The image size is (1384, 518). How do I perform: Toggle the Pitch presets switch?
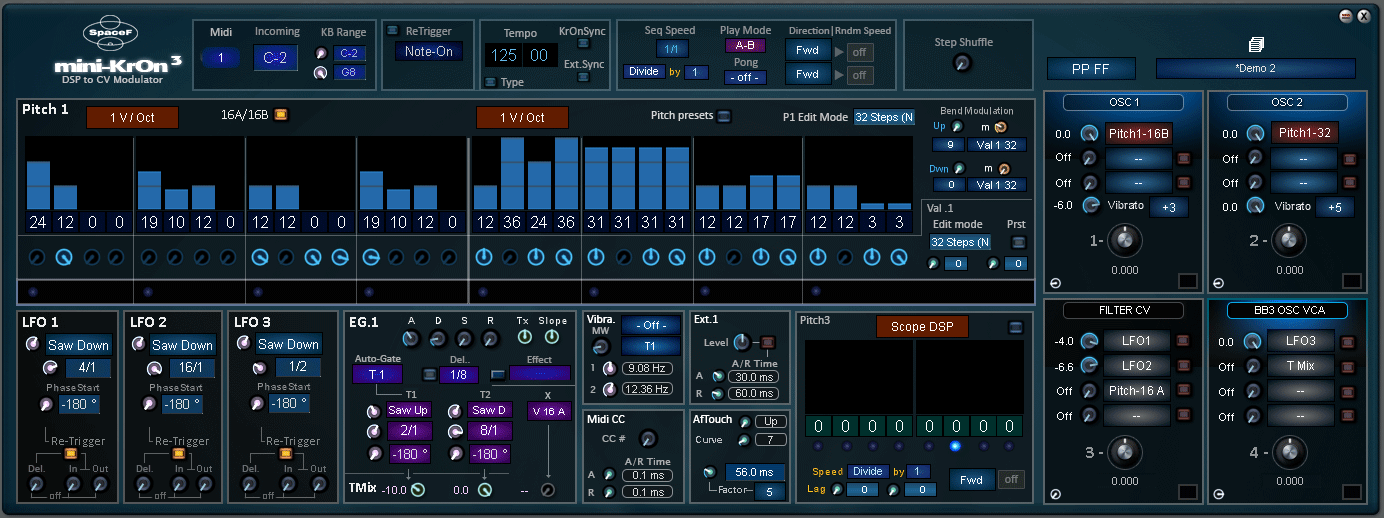725,116
